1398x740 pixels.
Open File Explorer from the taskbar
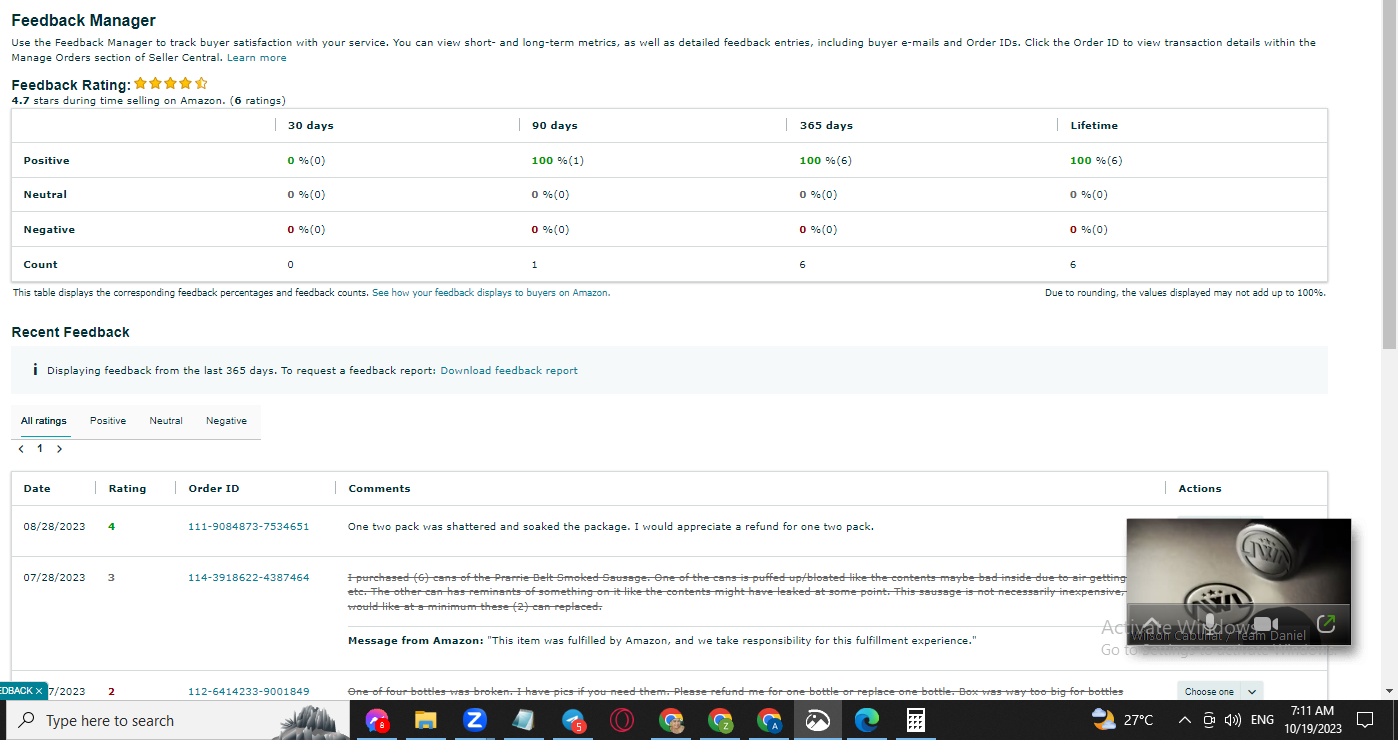point(426,720)
